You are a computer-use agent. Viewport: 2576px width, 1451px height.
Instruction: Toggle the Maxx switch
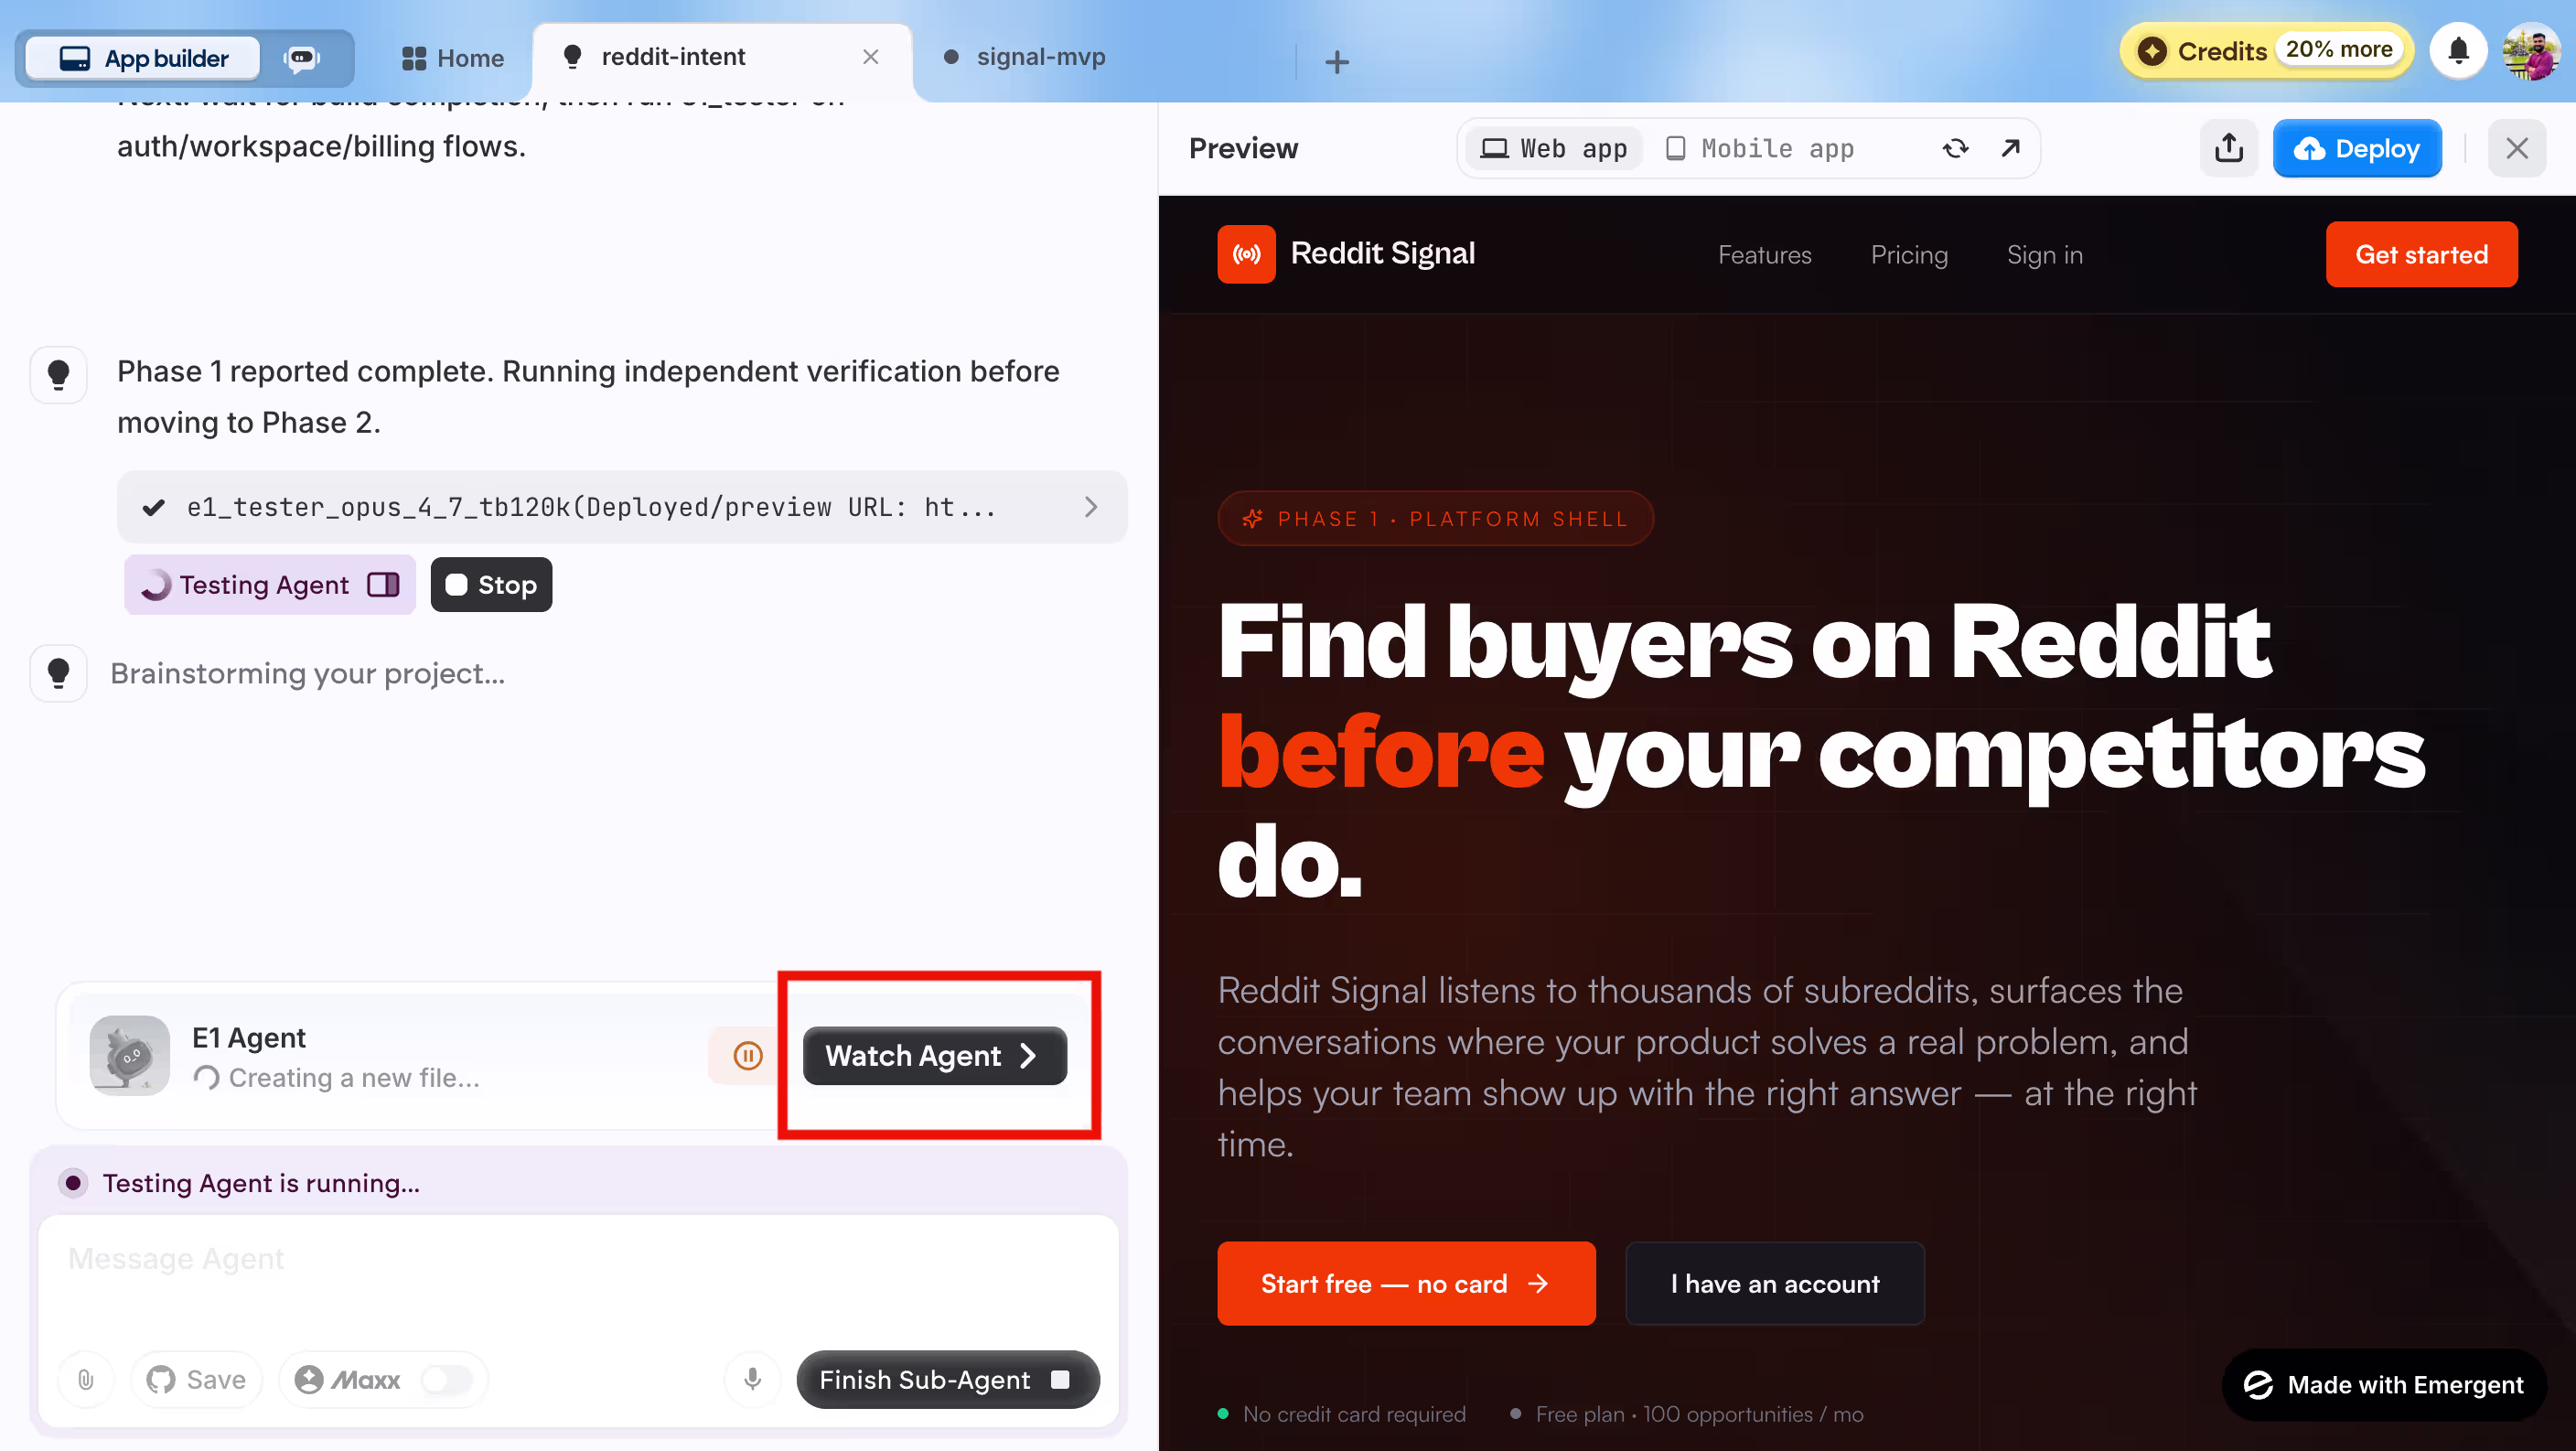point(446,1380)
